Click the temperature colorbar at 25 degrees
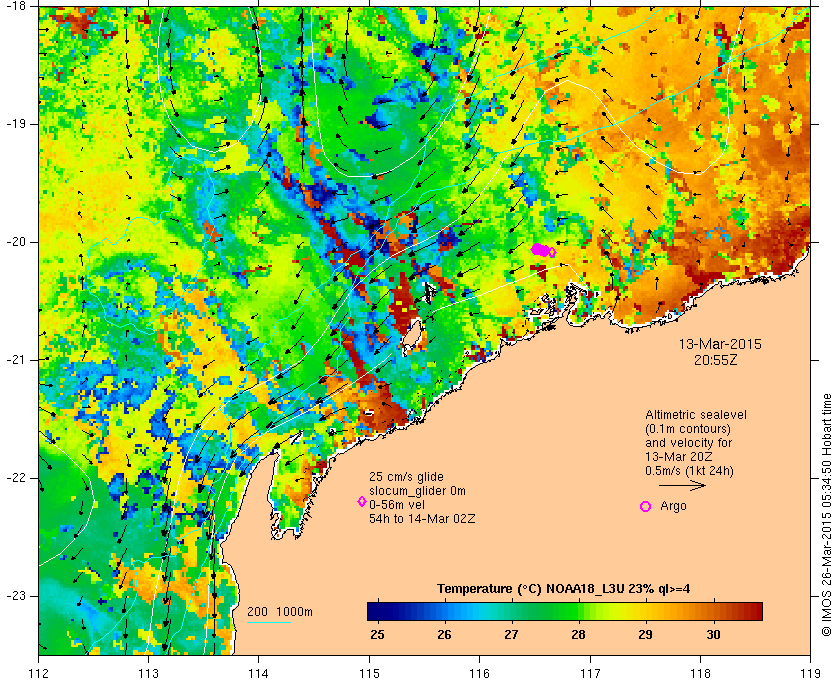The height and width of the screenshot is (680, 840). tap(378, 611)
